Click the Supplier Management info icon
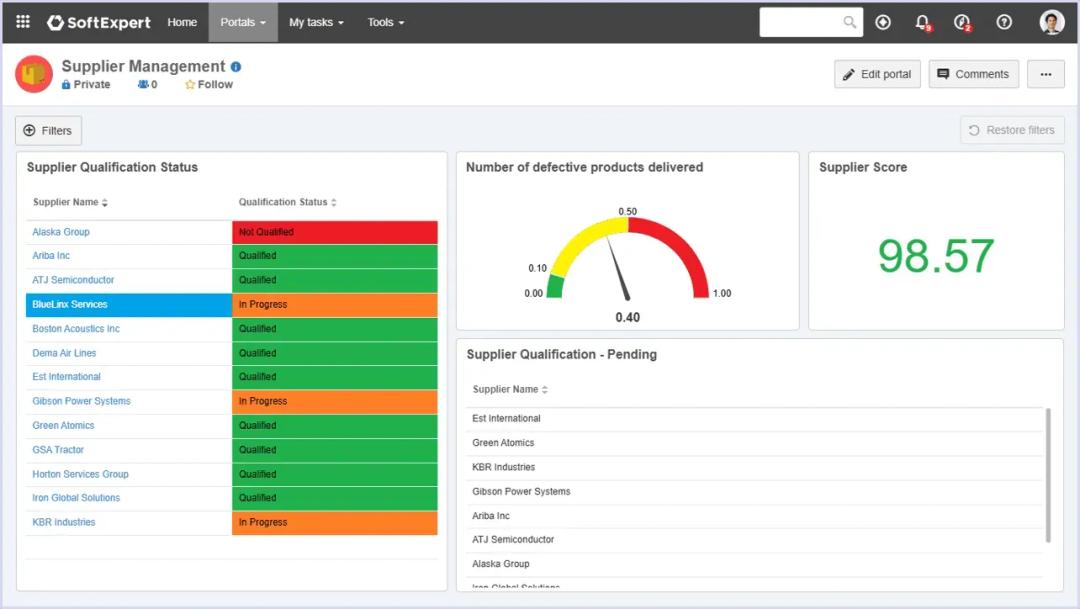The height and width of the screenshot is (609, 1080). (x=236, y=67)
